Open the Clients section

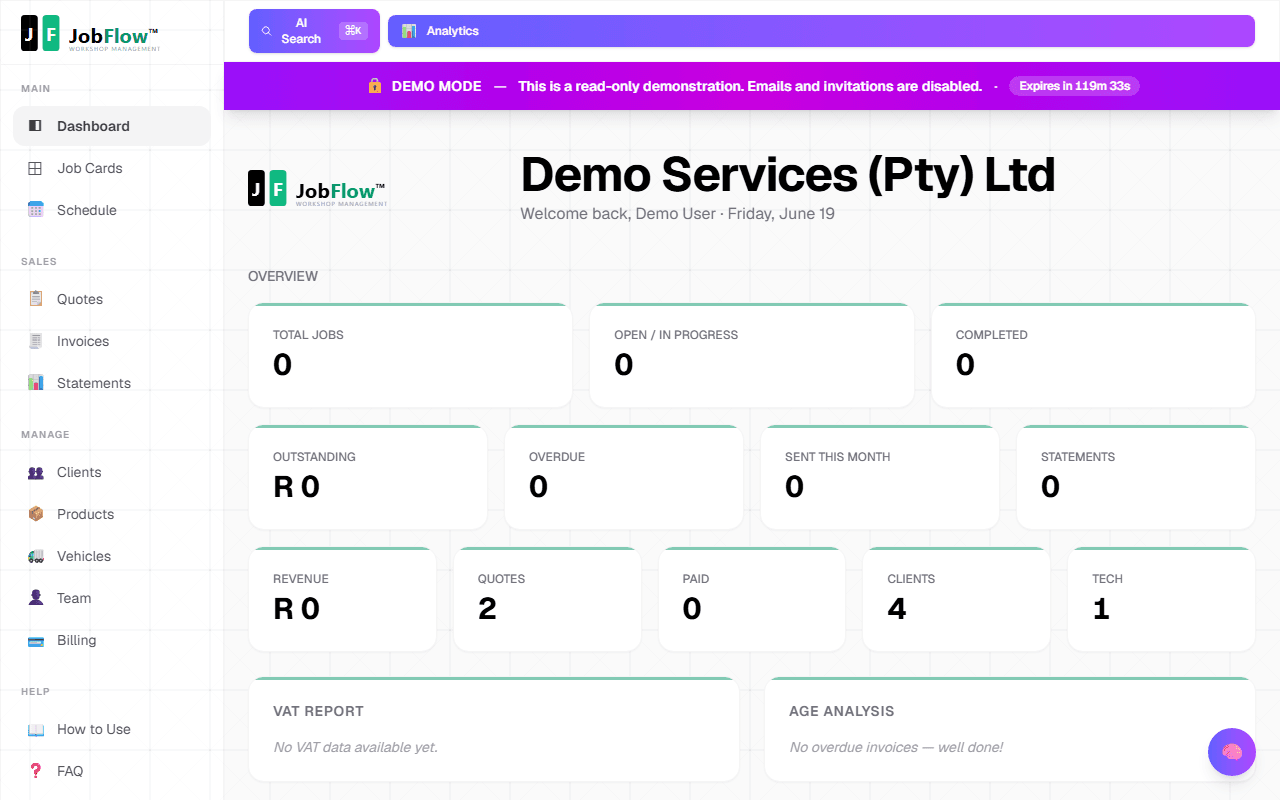[112, 472]
